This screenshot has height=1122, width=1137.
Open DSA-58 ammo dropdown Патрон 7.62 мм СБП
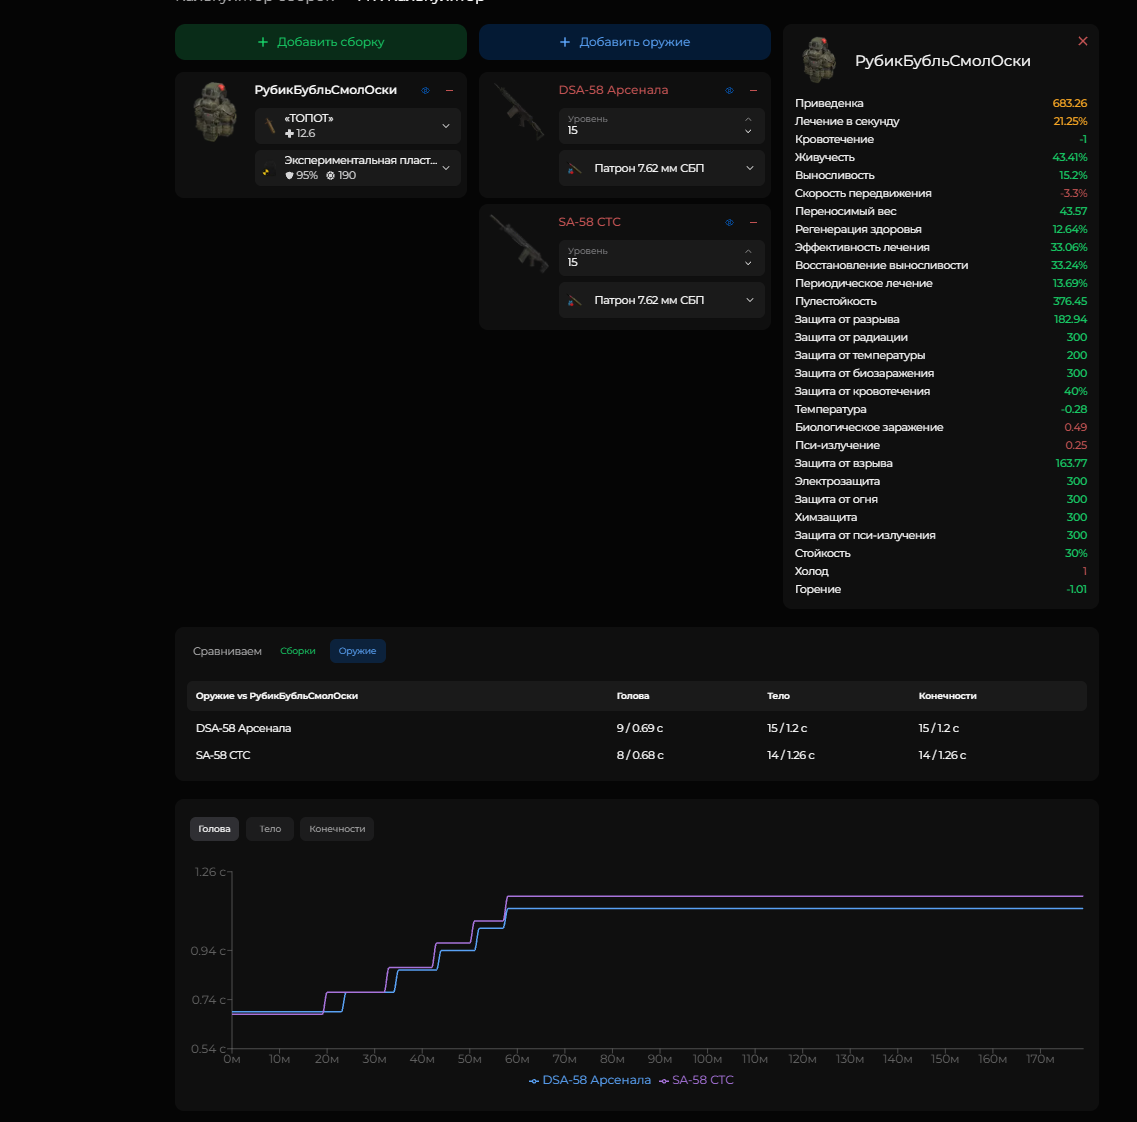point(661,168)
